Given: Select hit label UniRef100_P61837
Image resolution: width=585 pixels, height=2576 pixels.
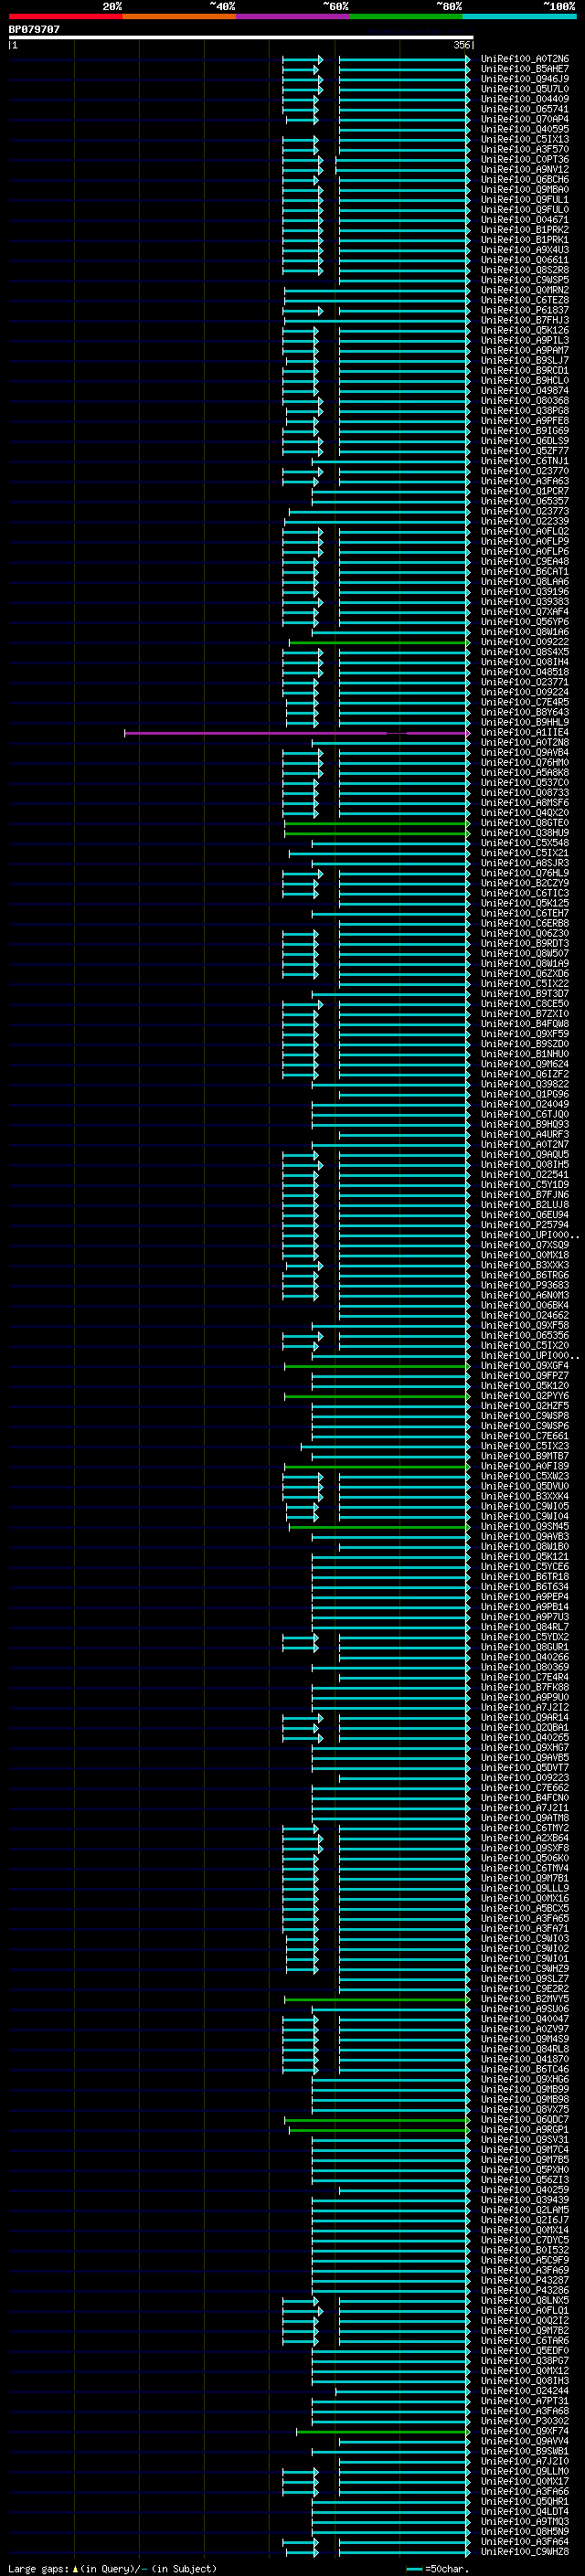Looking at the screenshot, I should [x=524, y=310].
